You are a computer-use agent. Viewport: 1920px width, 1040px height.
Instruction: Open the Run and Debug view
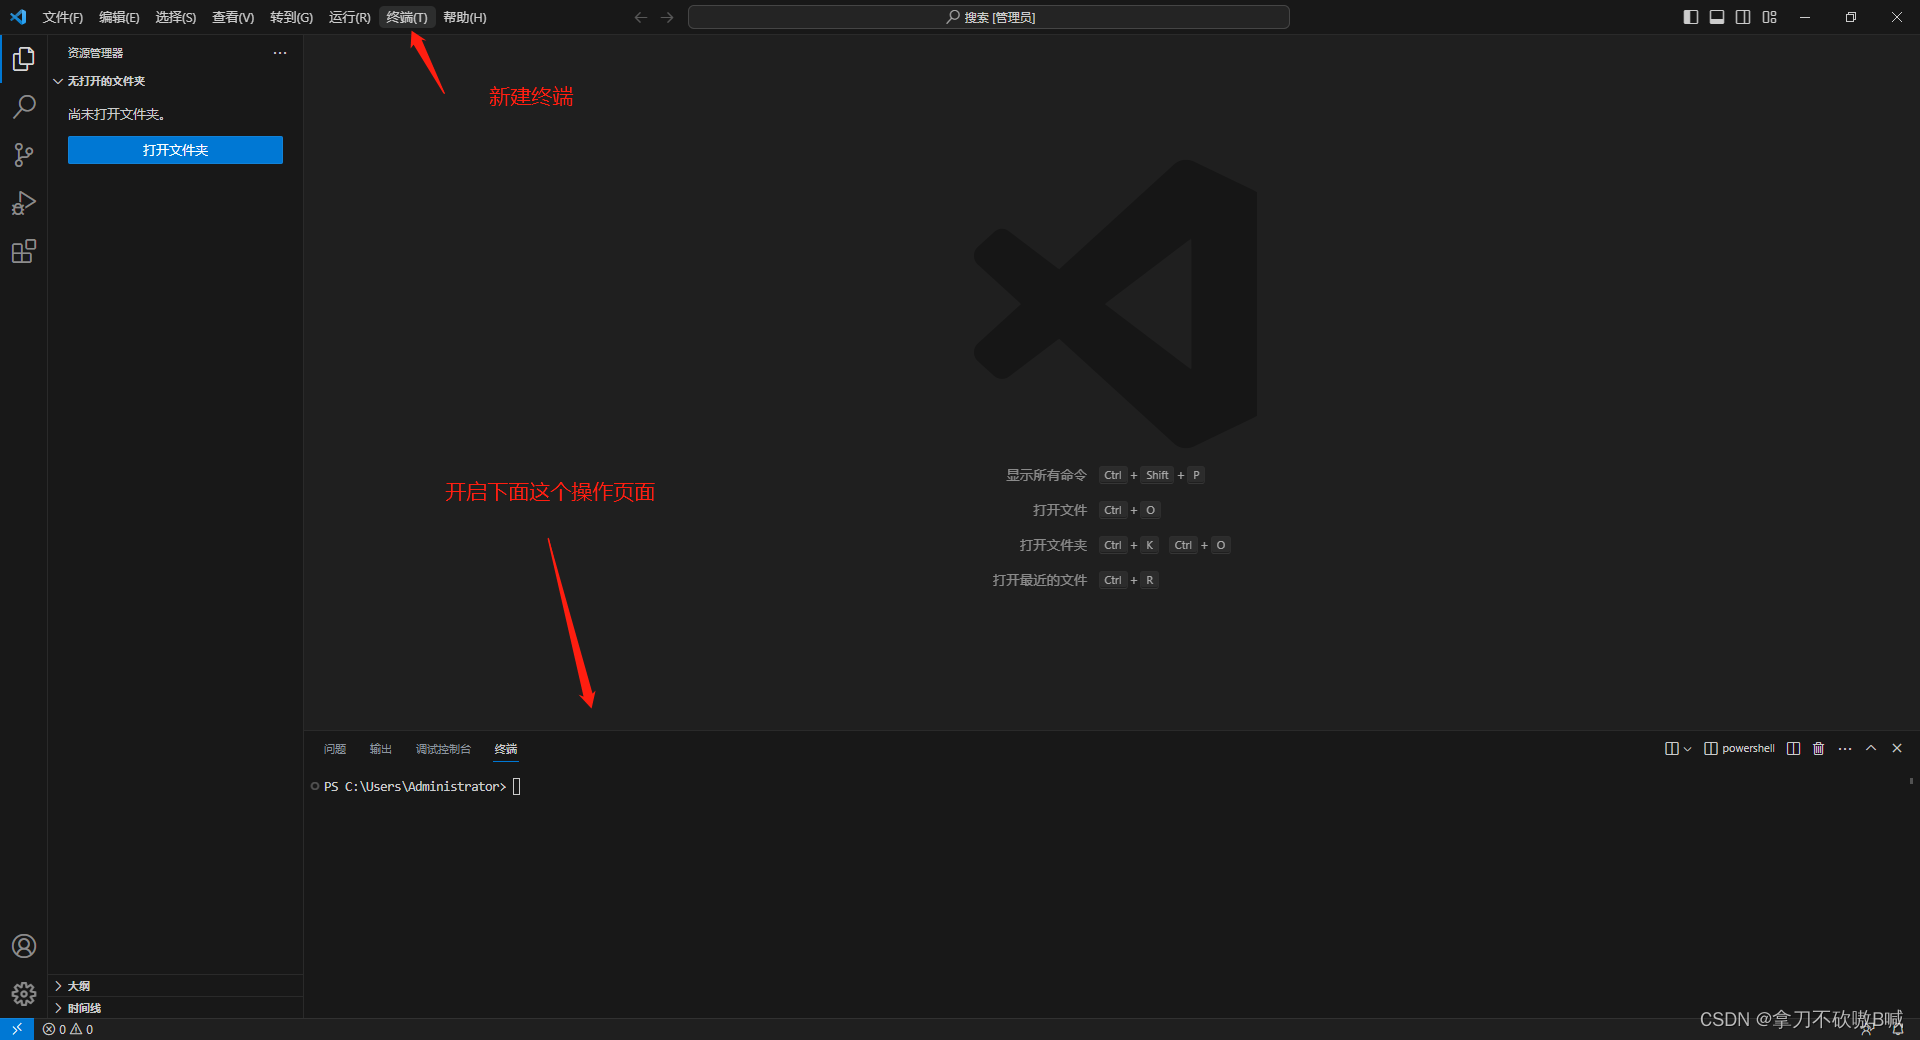click(24, 203)
